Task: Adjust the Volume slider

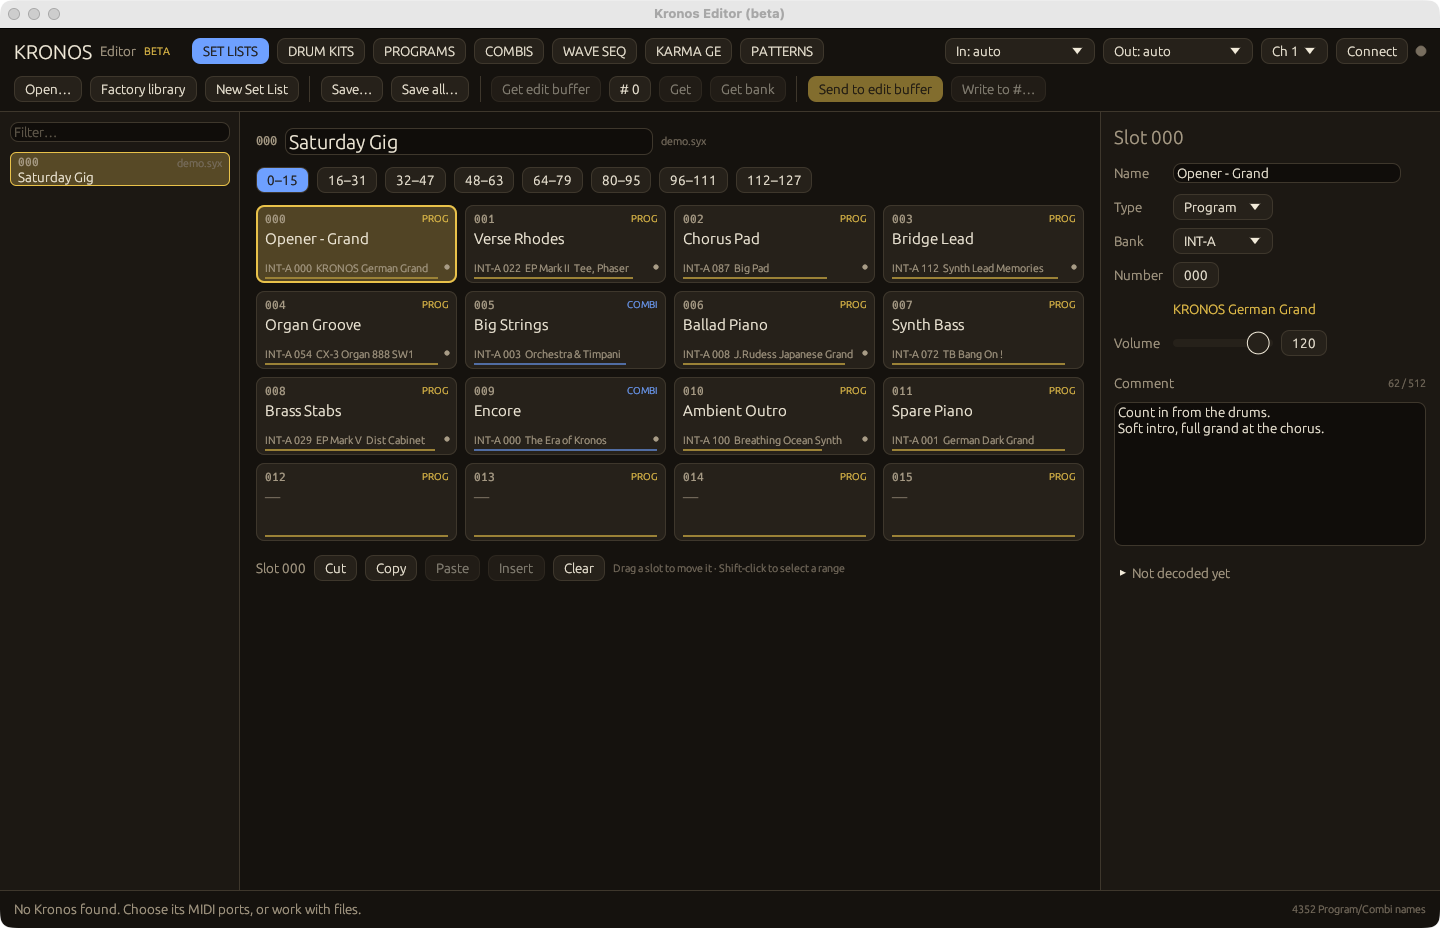Action: pos(1221,343)
